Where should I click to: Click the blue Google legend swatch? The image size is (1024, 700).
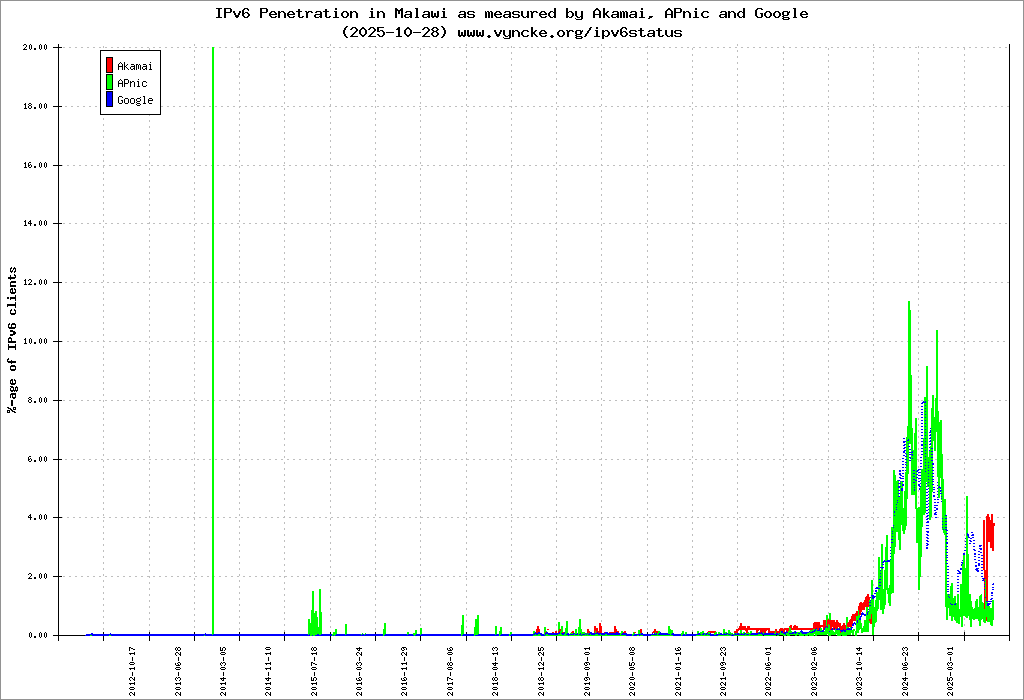(109, 100)
